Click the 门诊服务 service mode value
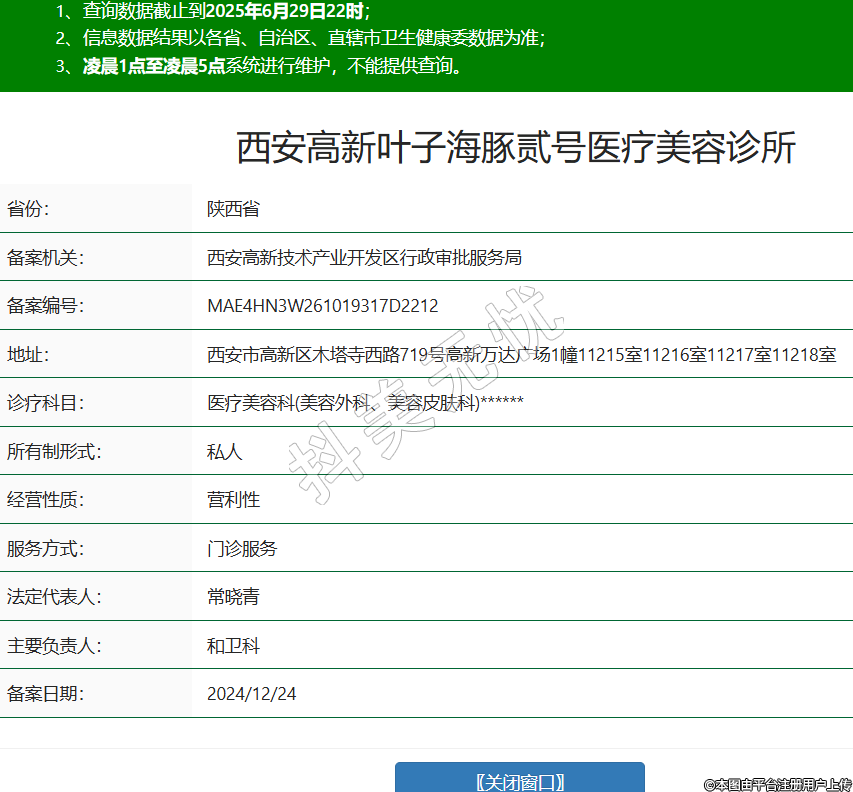This screenshot has height=792, width=853. (242, 549)
